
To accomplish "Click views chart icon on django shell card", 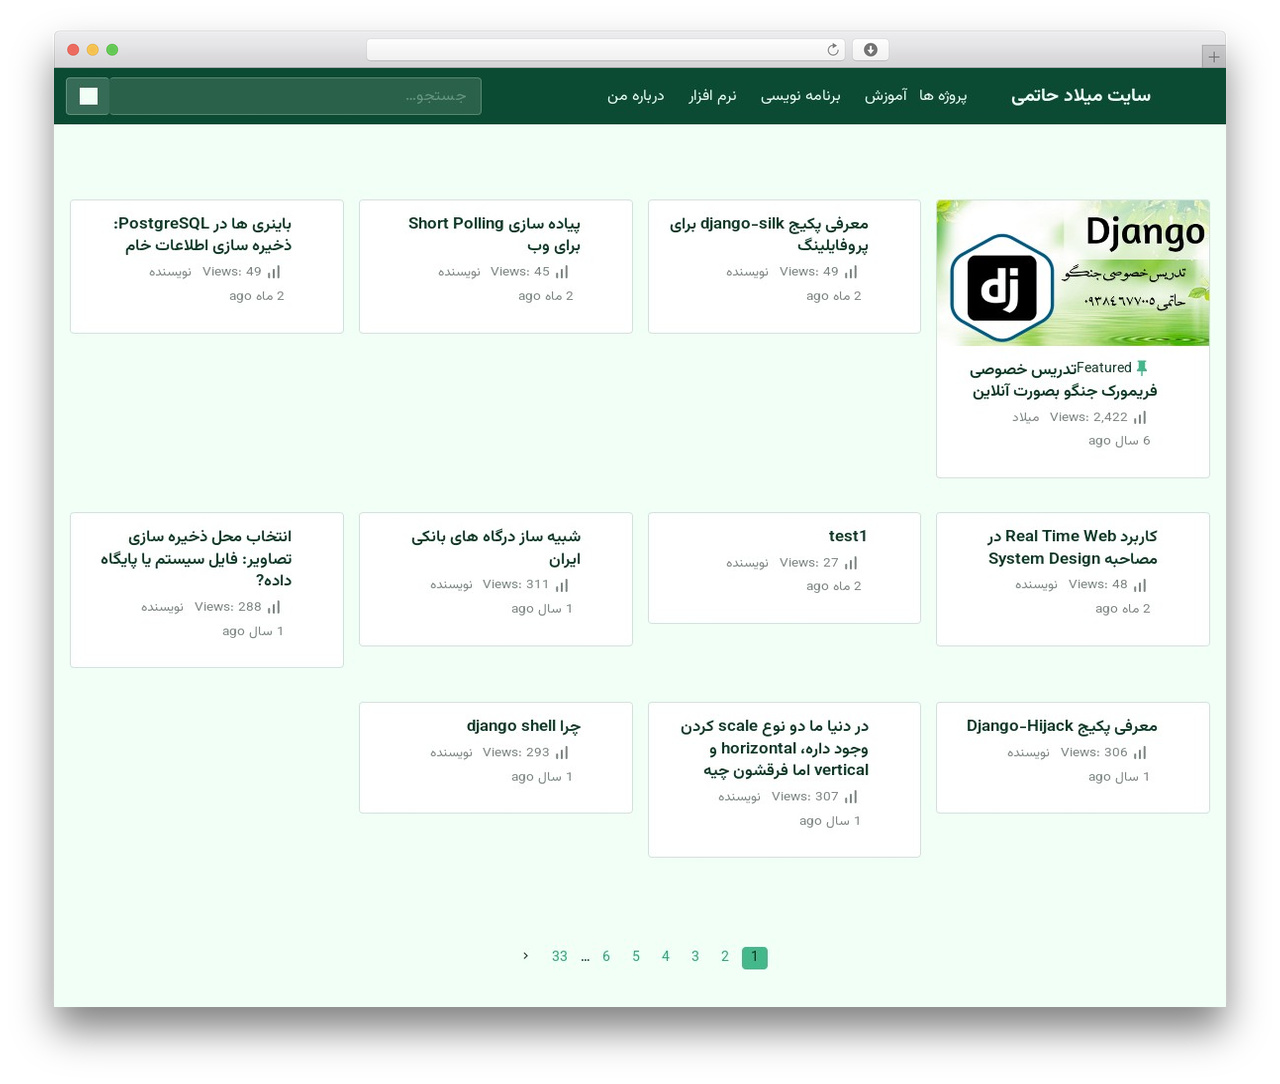I will (x=562, y=753).
